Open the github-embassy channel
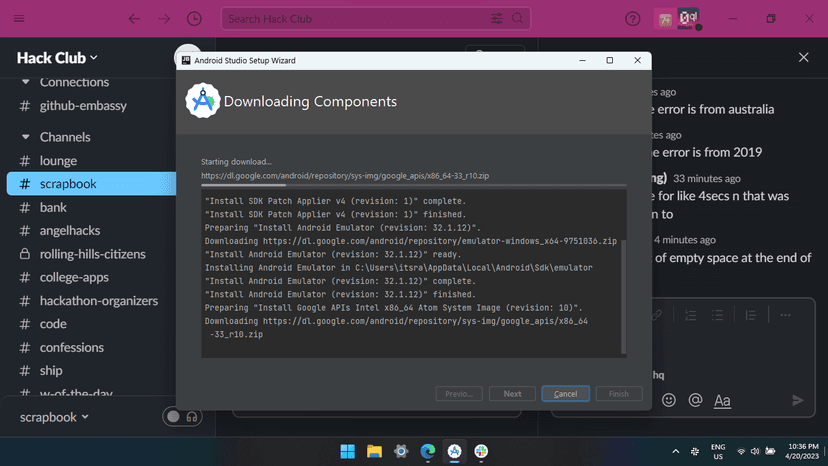 pos(85,105)
